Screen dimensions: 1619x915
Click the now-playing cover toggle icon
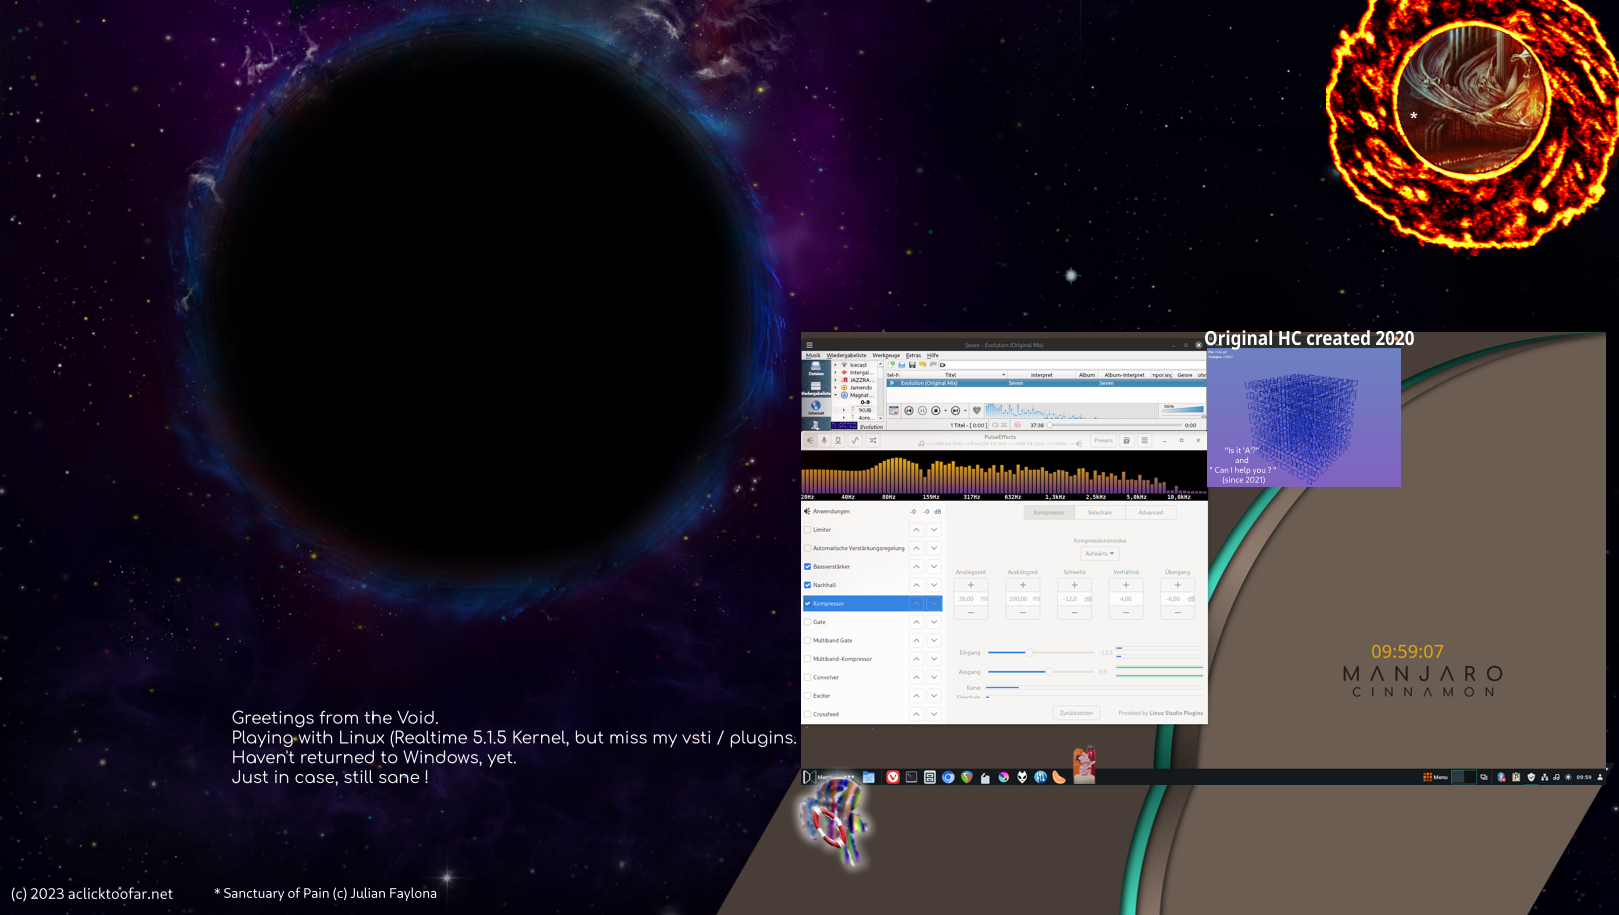pyautogui.click(x=894, y=410)
